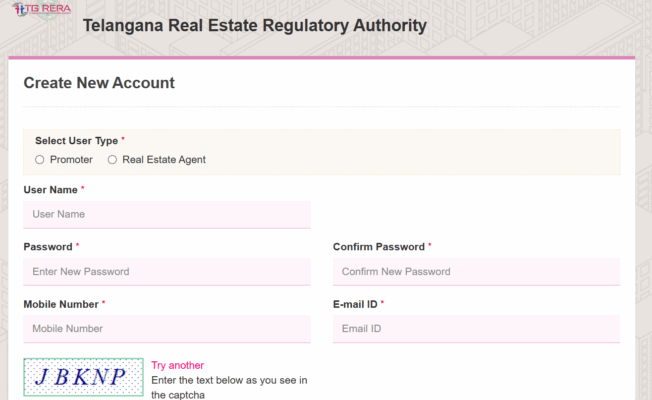Click the Confirm New Password field
Viewport: 652px width, 400px height.
tap(476, 271)
